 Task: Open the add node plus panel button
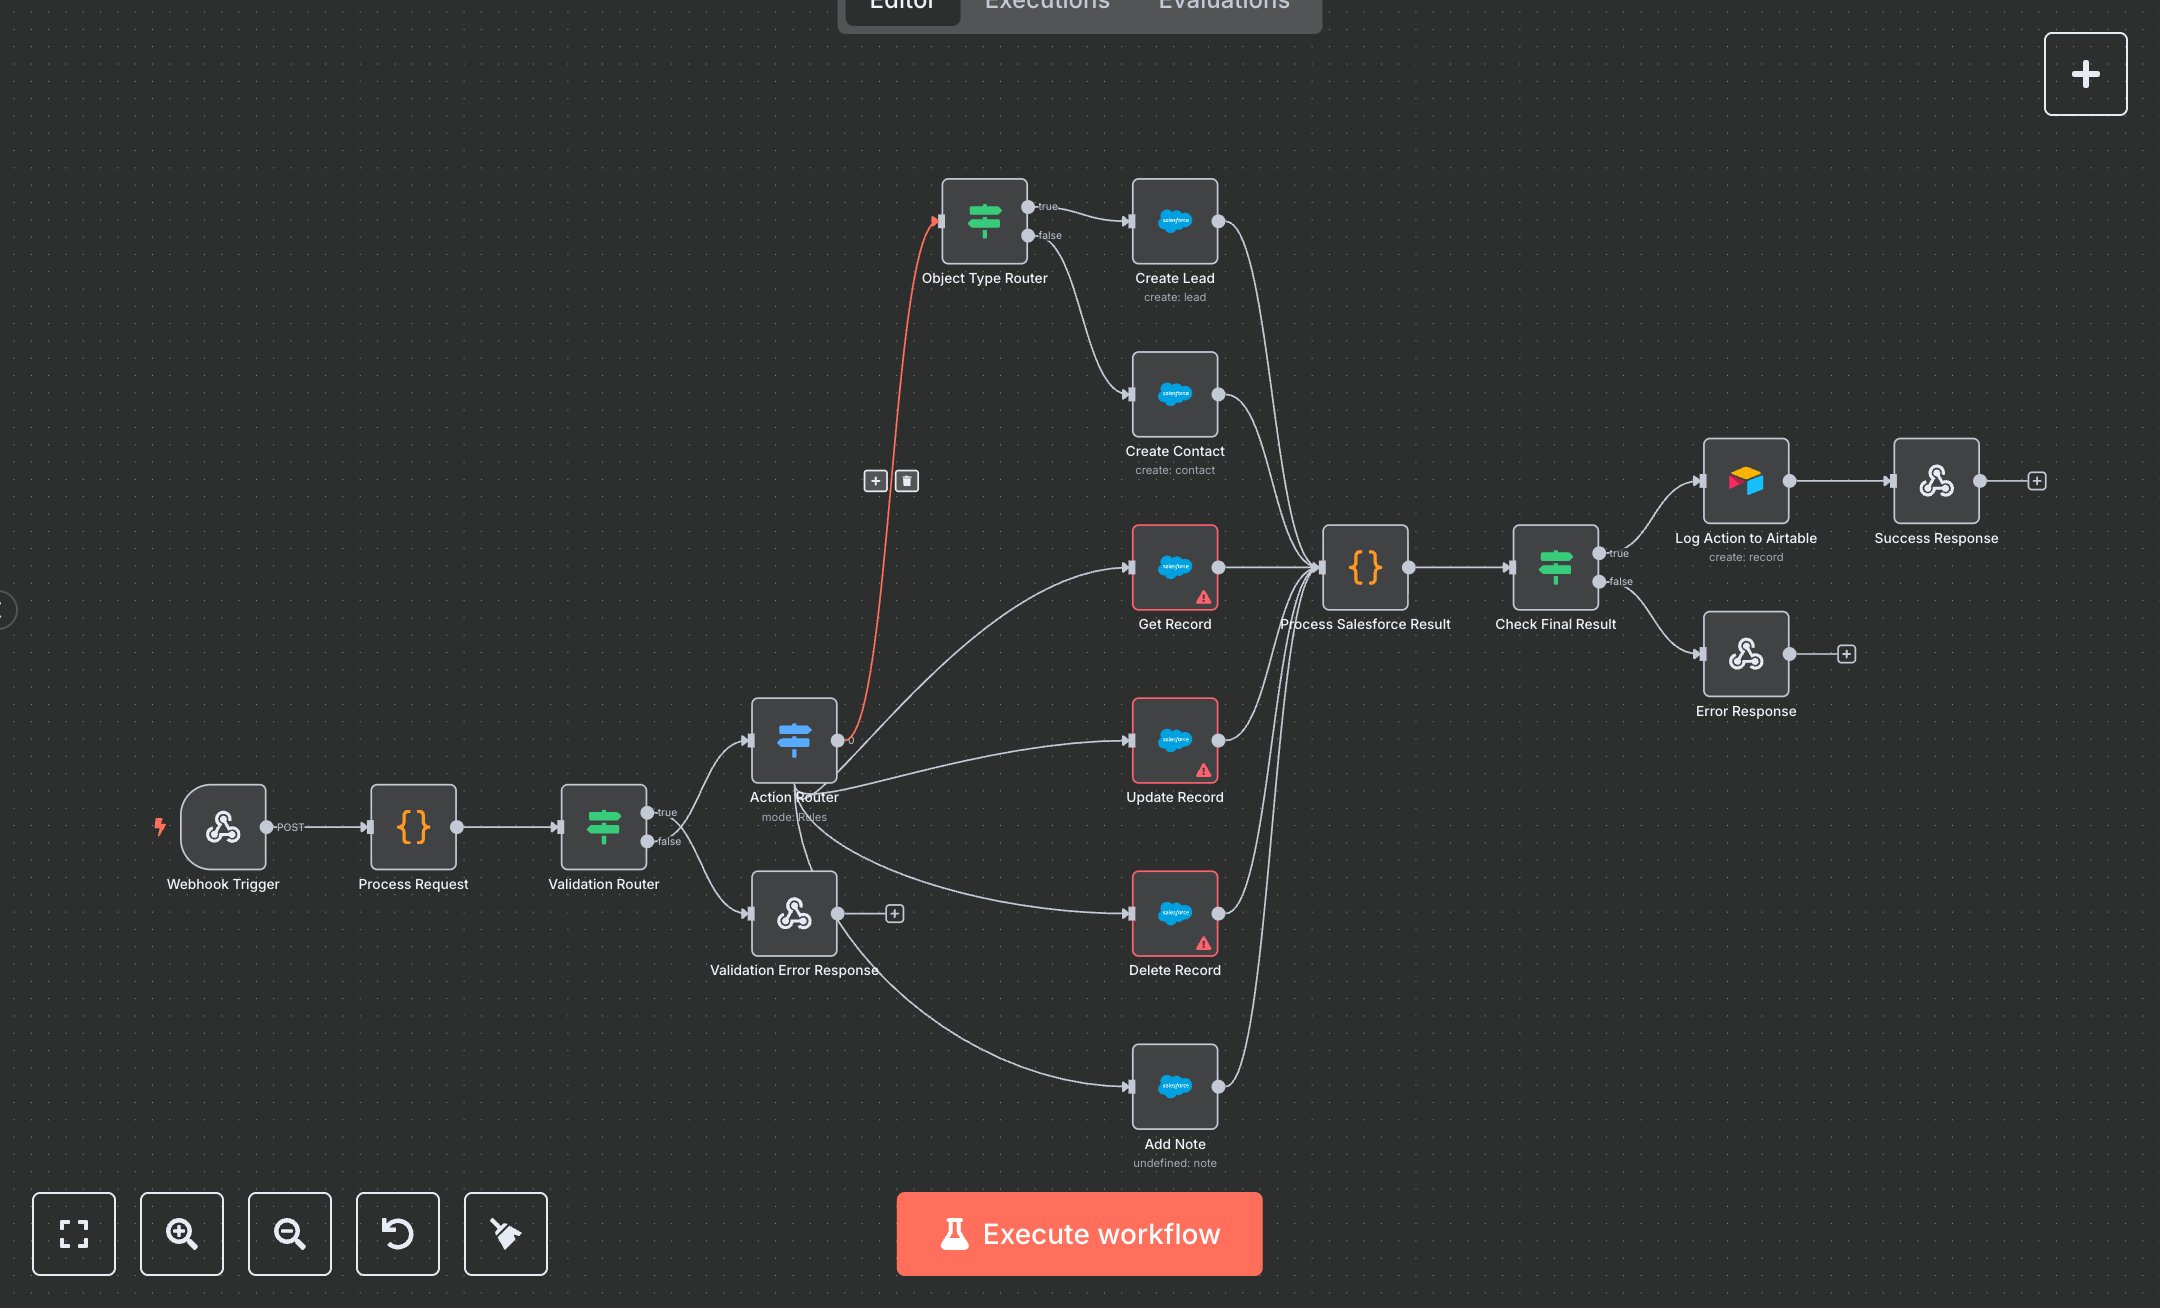pos(2085,74)
